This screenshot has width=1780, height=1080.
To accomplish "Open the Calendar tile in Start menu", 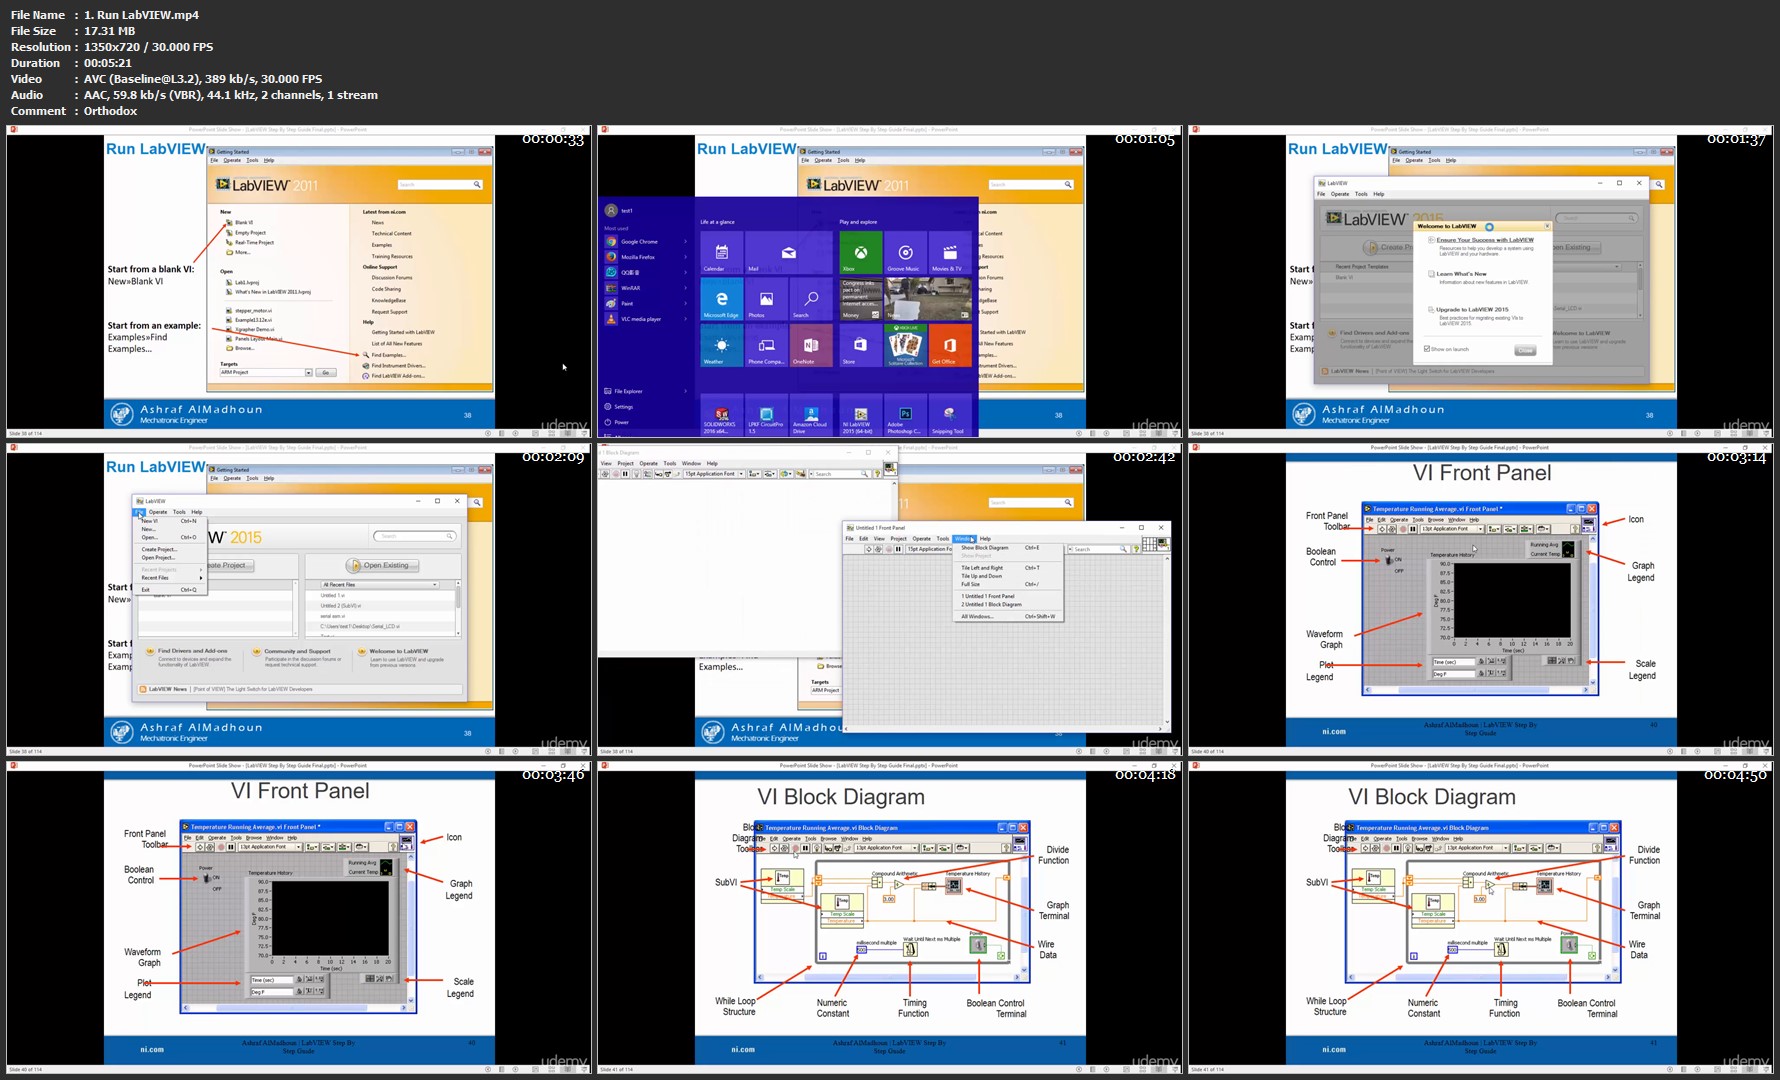I will click(x=722, y=252).
